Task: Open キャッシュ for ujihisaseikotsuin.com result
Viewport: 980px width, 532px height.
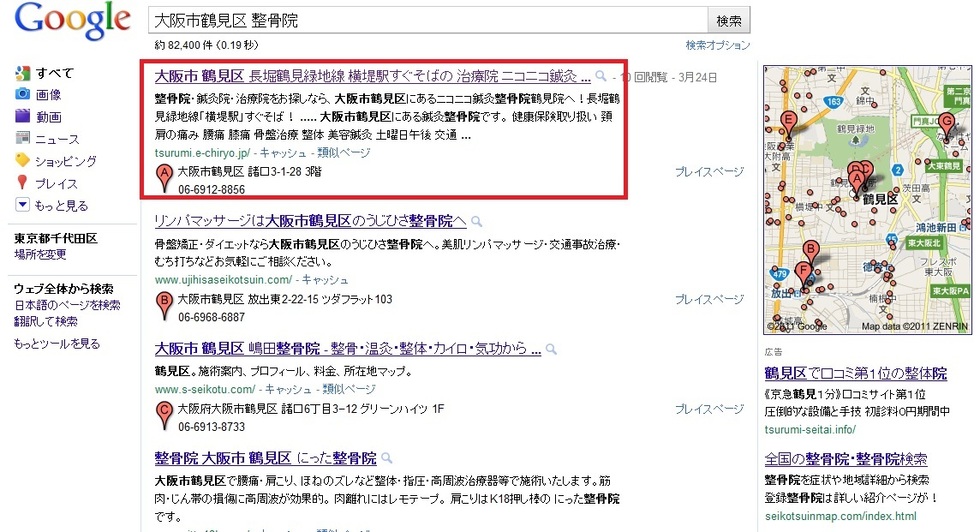Action: (325, 280)
